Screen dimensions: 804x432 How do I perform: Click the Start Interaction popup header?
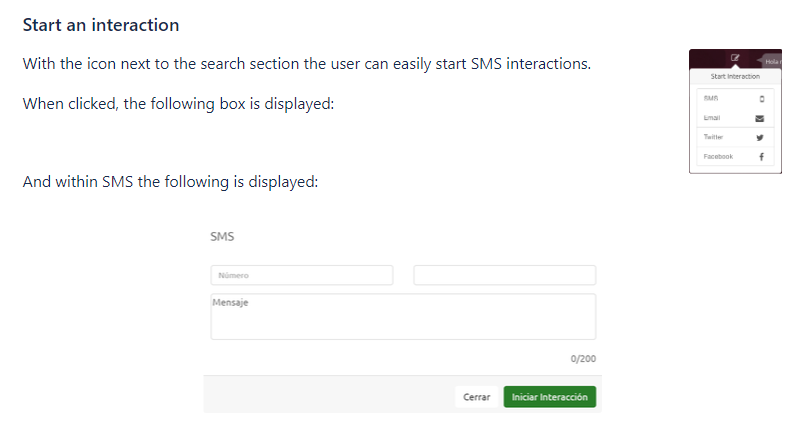(x=735, y=77)
